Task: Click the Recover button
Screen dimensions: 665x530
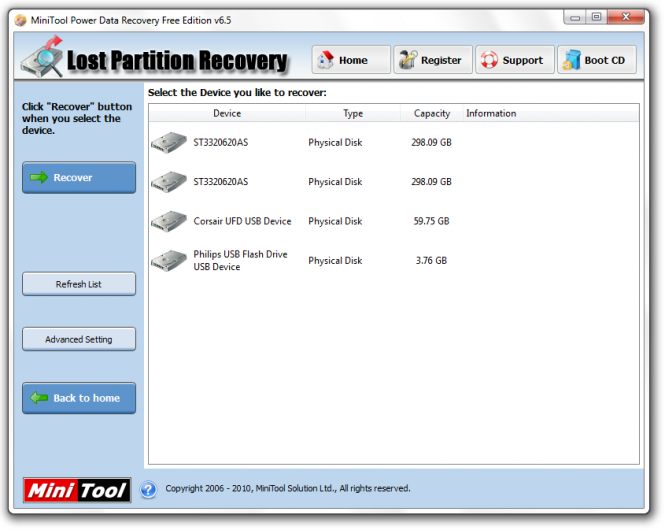Action: pos(79,178)
